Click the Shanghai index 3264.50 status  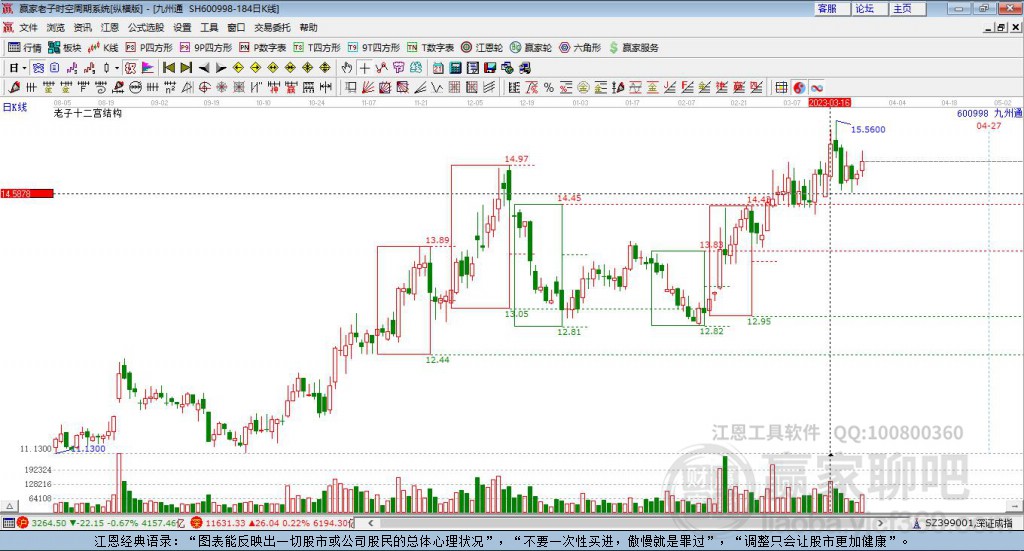tap(48, 523)
